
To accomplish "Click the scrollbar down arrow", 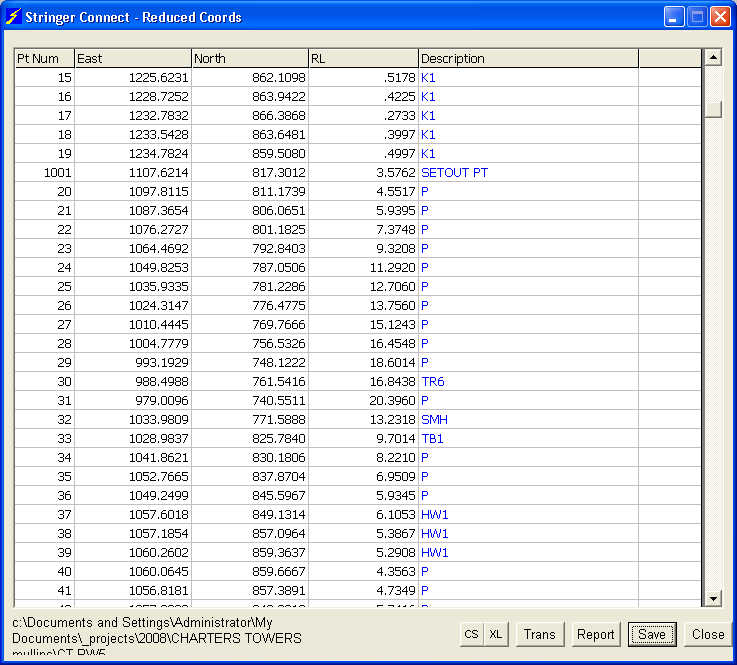I will tap(713, 598).
